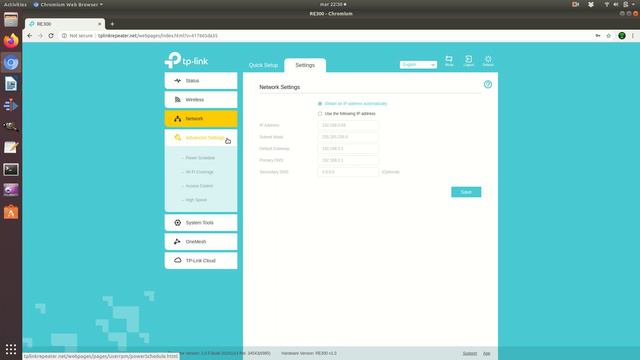Viewport: 640px width, 360px height.
Task: Open Chromium Web Browser app menu
Action: [68, 4]
